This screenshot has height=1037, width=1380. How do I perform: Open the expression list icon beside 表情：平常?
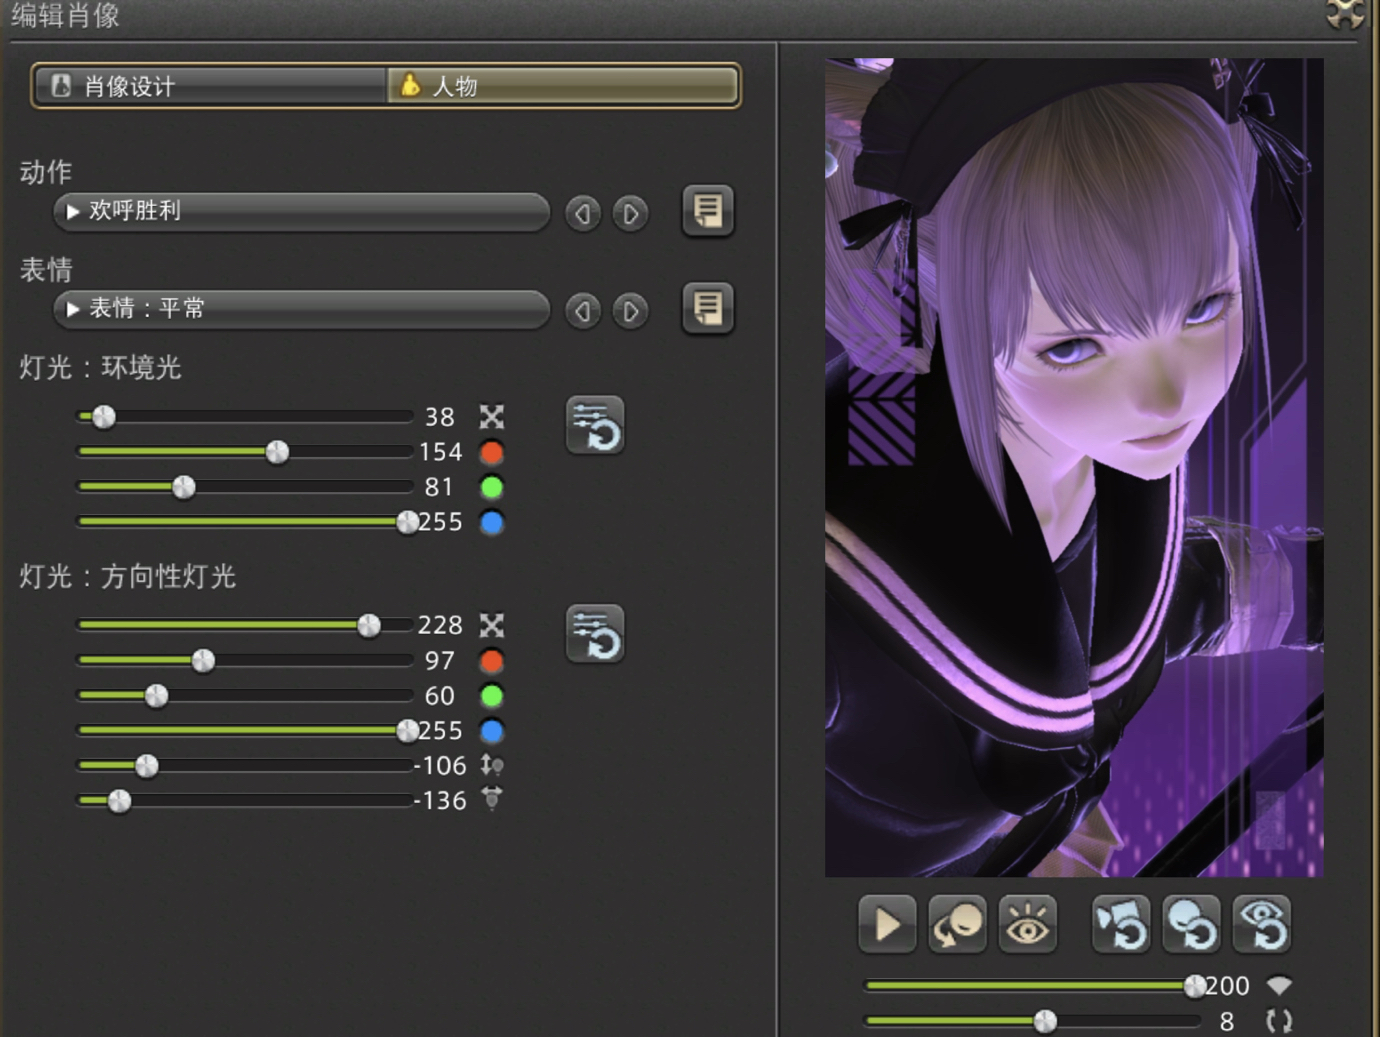pyautogui.click(x=708, y=308)
